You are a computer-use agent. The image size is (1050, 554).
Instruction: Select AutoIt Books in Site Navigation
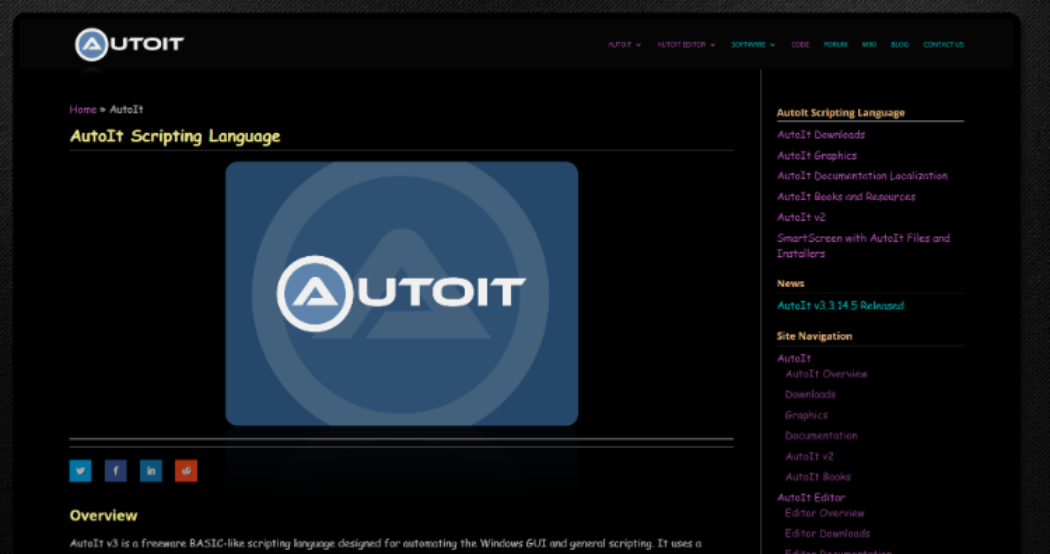(x=818, y=477)
